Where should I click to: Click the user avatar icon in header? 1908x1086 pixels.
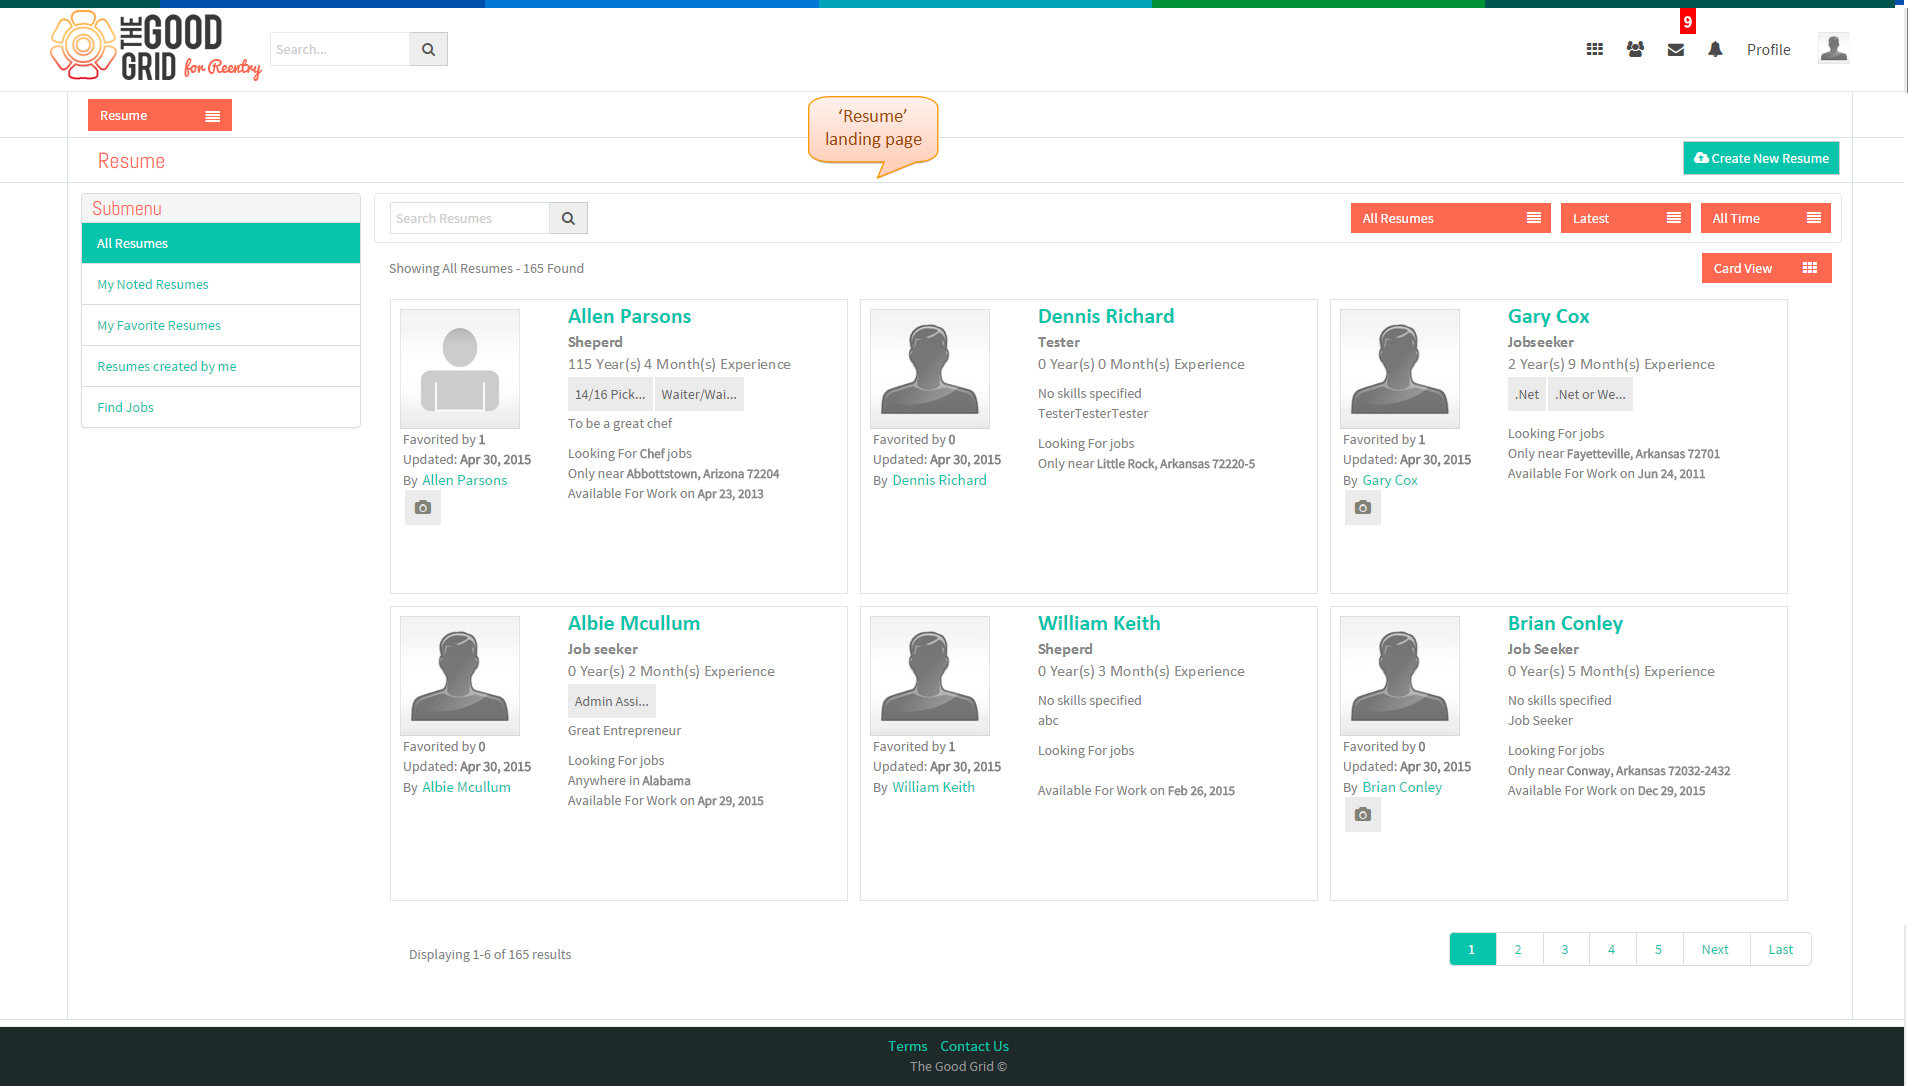pos(1833,48)
